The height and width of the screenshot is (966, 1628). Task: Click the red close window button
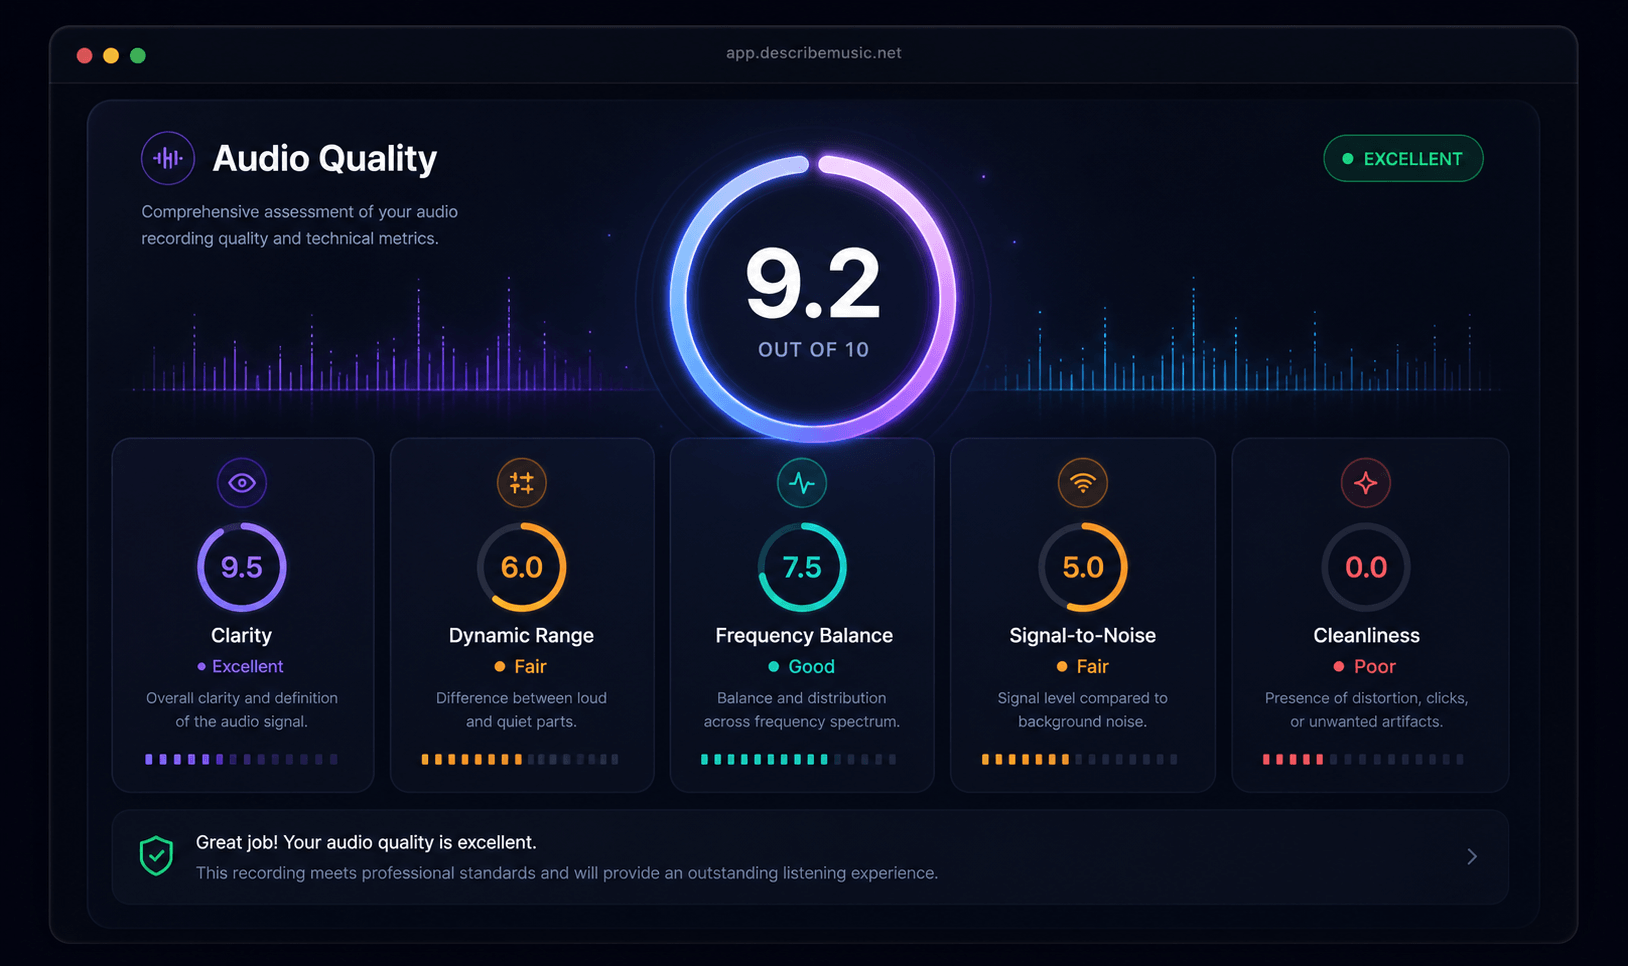84,55
